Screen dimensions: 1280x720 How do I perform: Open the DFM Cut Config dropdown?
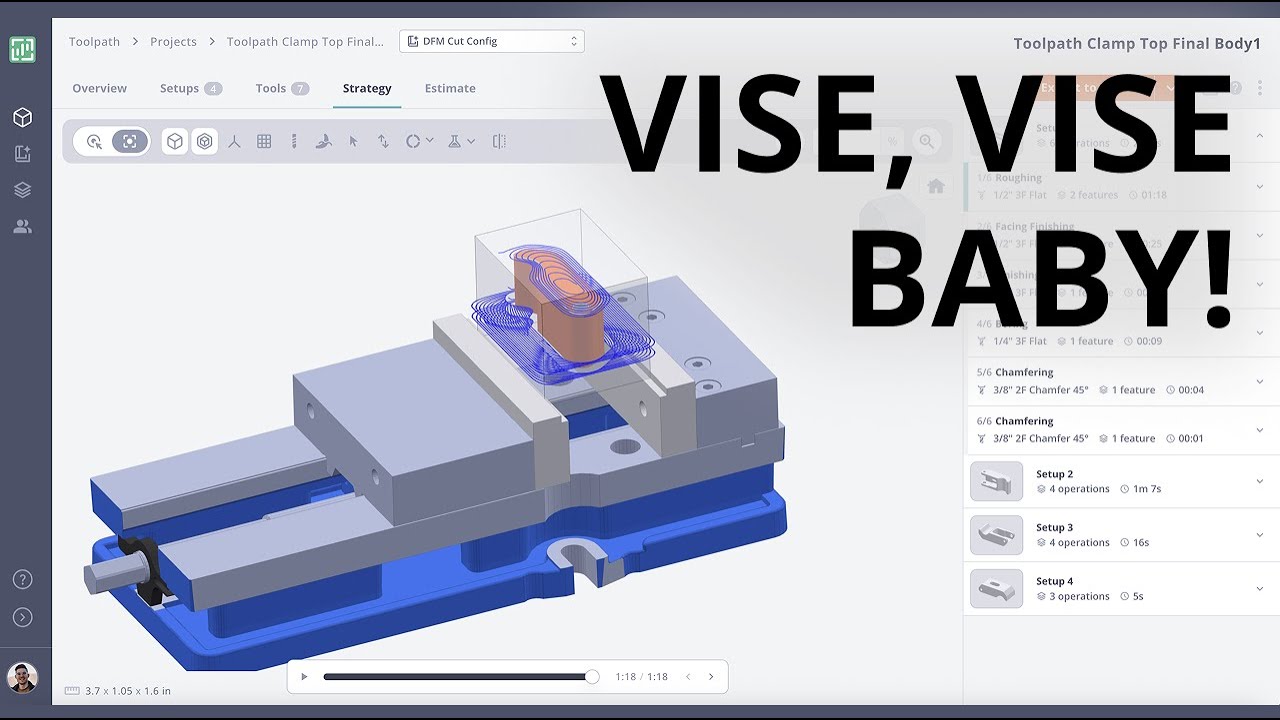tap(492, 41)
